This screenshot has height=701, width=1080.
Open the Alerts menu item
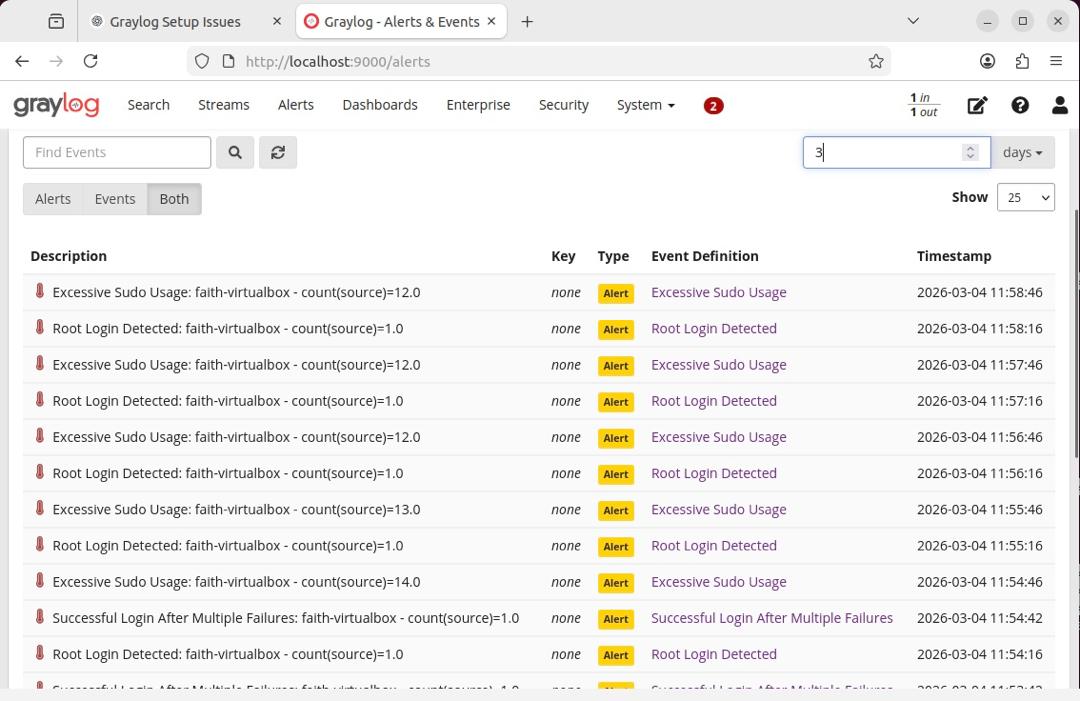pos(295,105)
